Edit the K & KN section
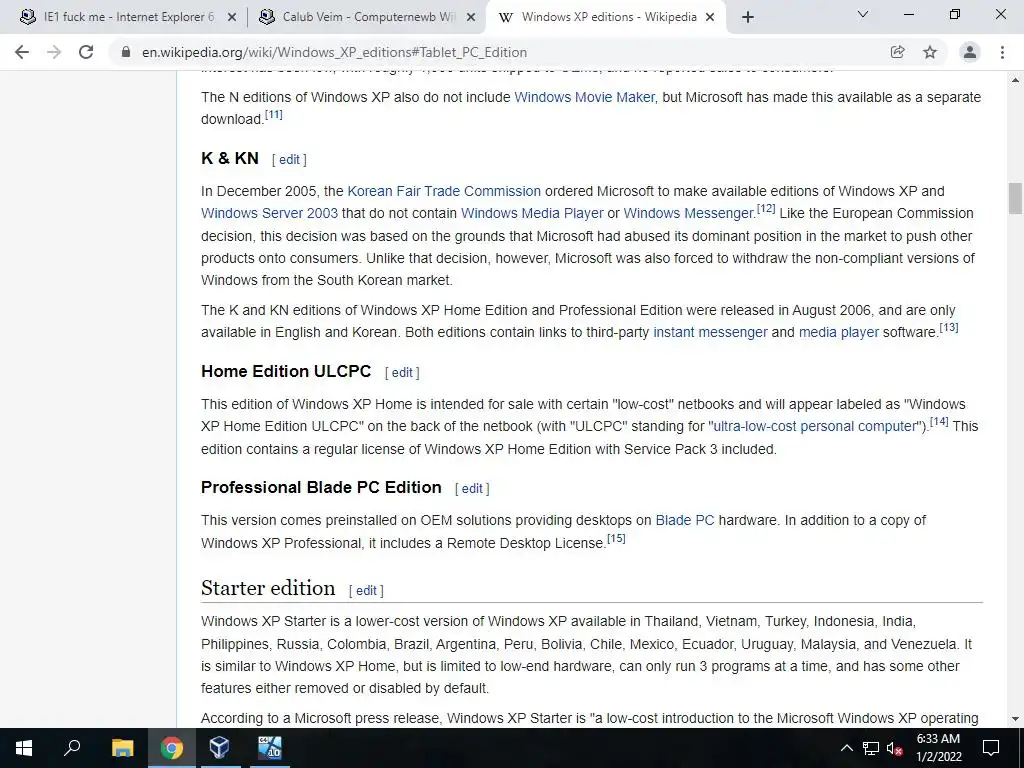This screenshot has height=768, width=1024. pyautogui.click(x=289, y=159)
